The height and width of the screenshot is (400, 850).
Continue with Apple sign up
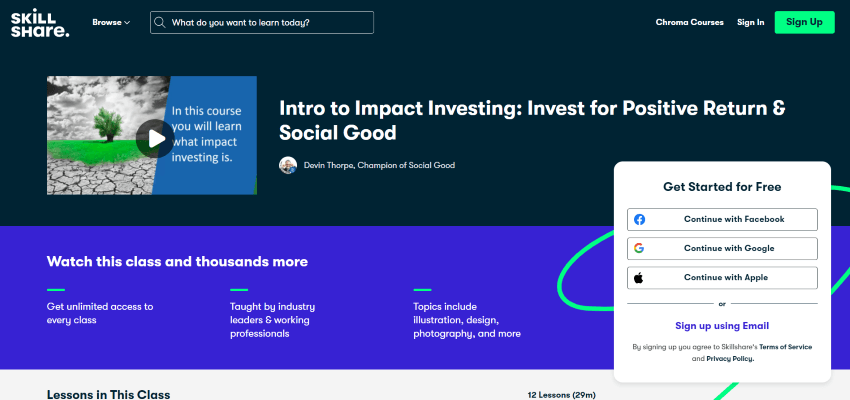(722, 278)
